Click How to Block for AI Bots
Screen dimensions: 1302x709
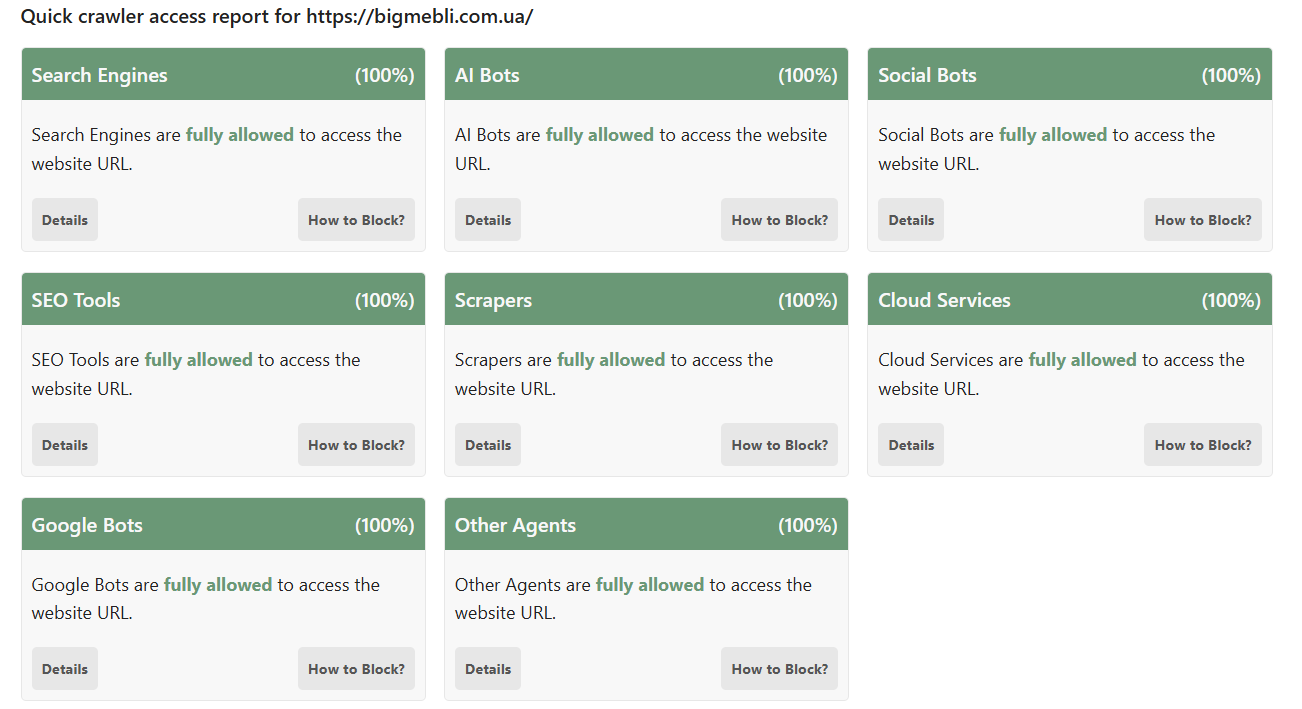[780, 220]
